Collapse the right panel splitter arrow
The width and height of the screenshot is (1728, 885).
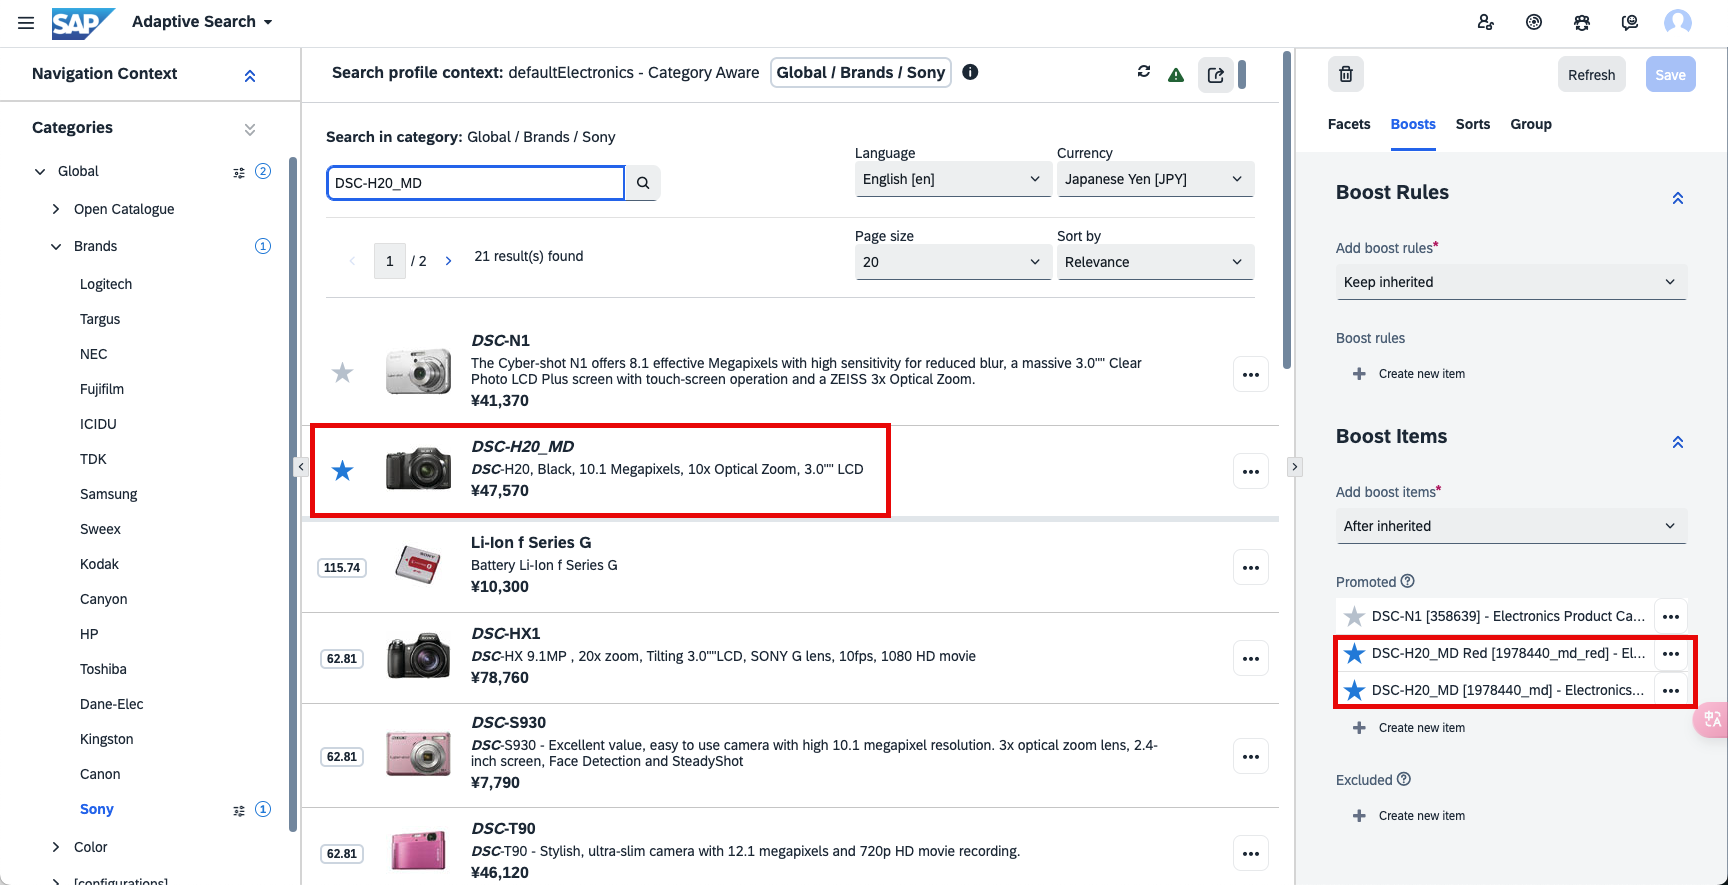tap(1295, 467)
